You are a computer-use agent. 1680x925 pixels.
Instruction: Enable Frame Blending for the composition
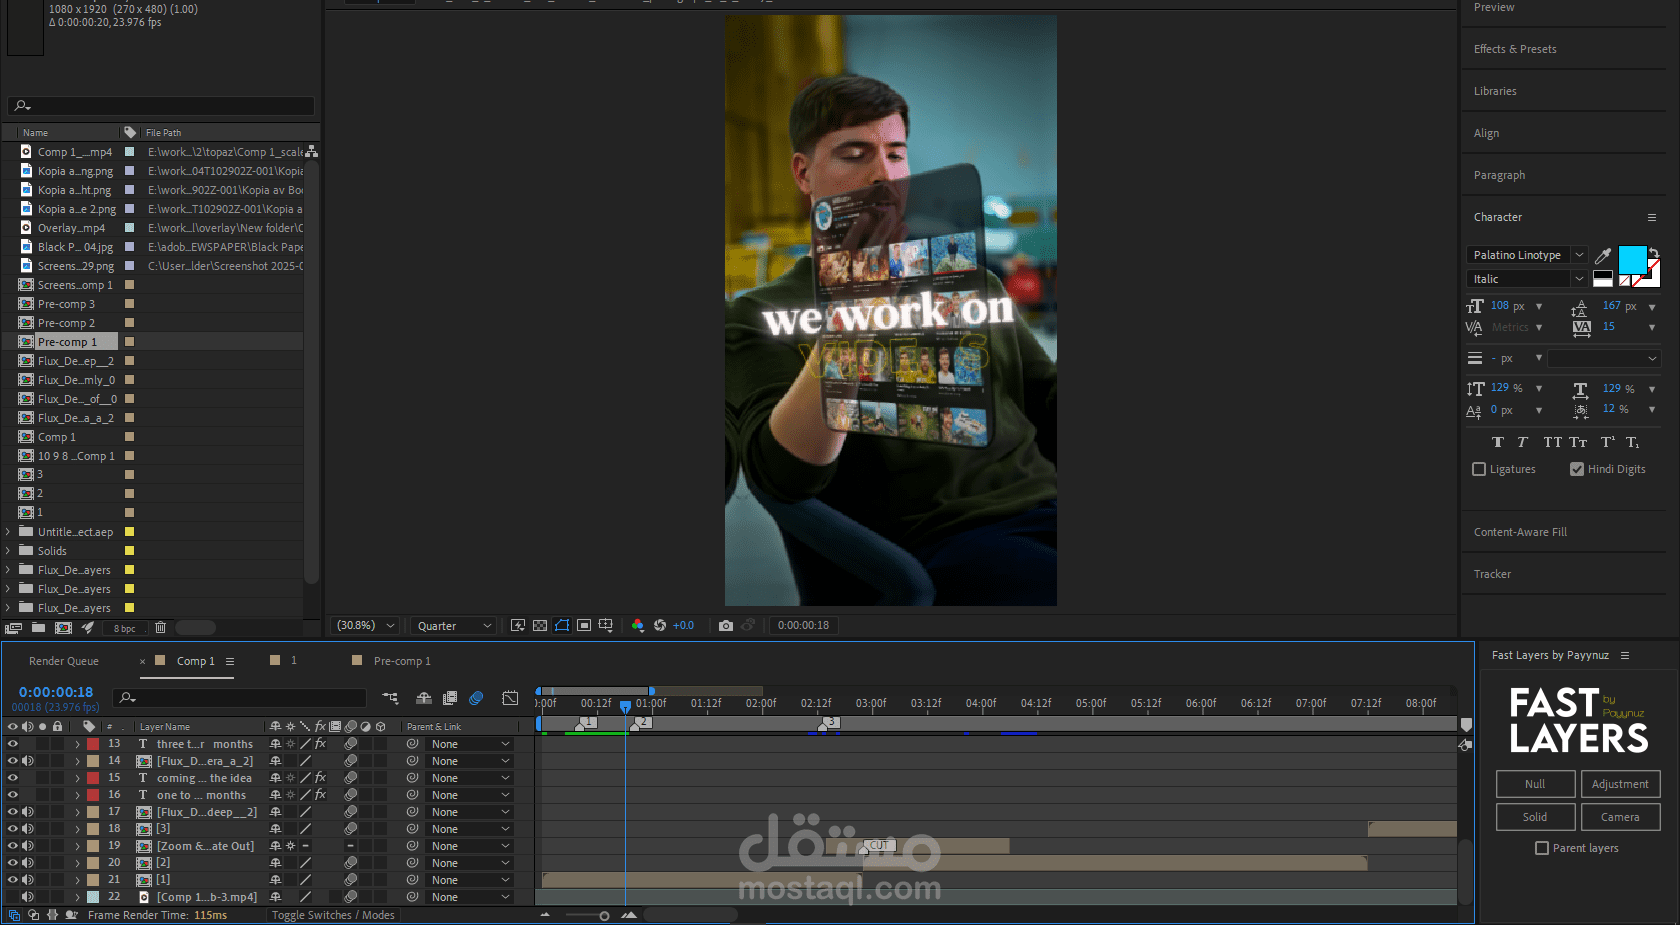(x=450, y=698)
